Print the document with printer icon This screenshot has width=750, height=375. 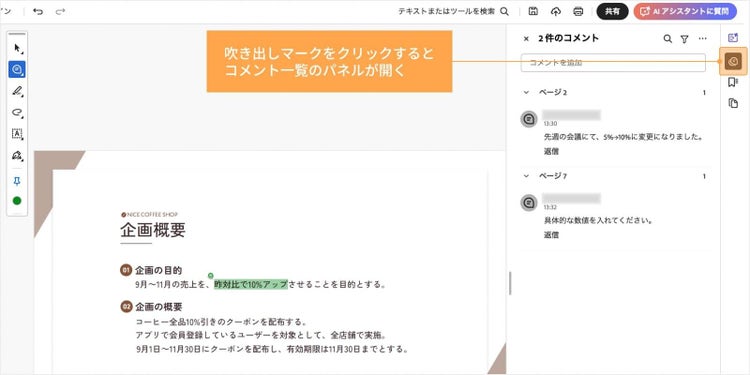point(578,11)
